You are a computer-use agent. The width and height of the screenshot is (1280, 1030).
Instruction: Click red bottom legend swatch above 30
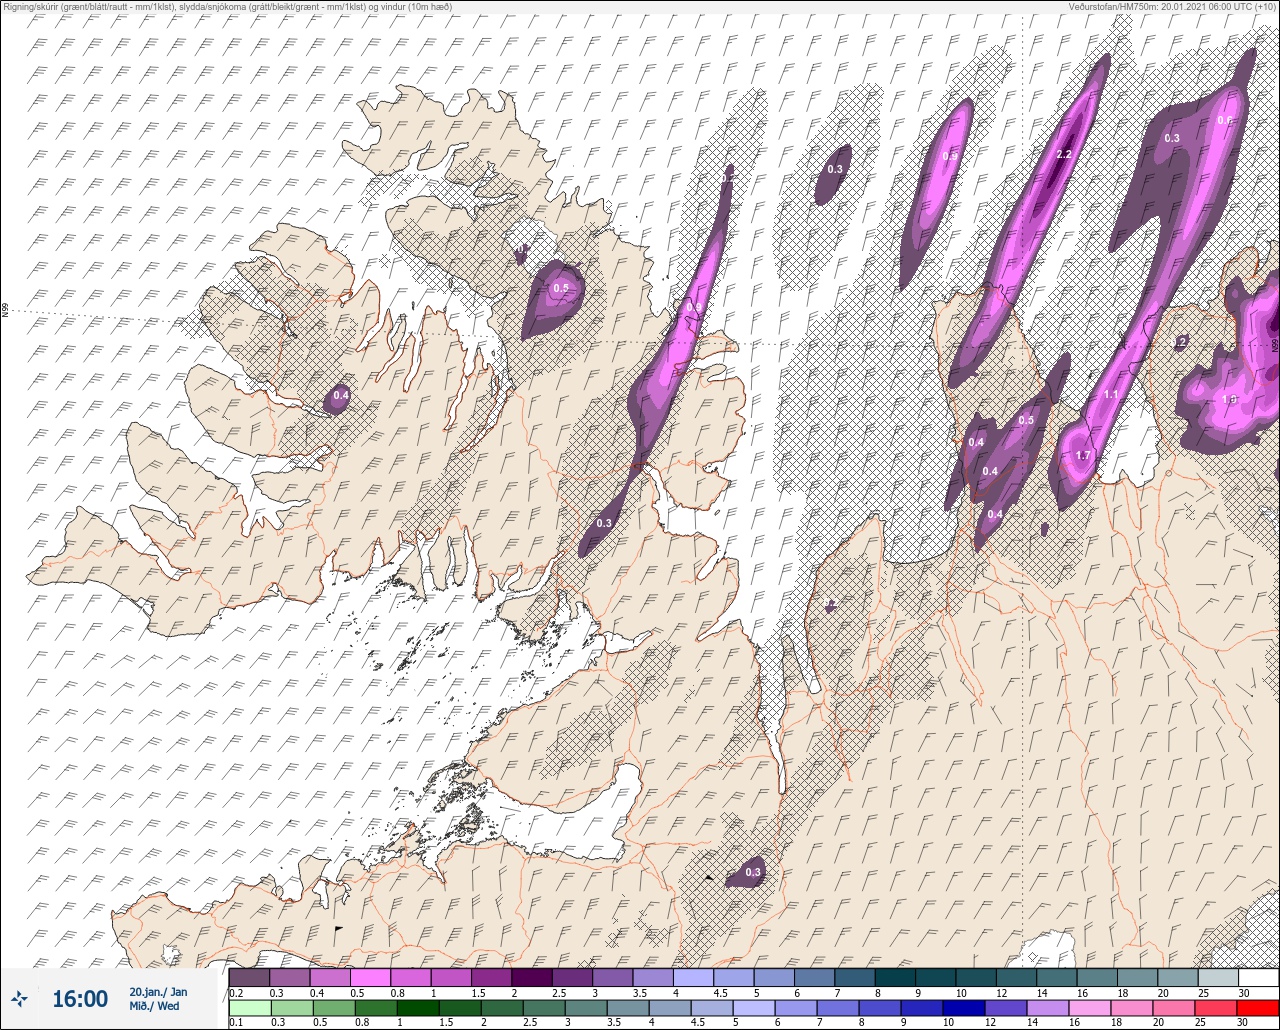click(x=1257, y=1008)
